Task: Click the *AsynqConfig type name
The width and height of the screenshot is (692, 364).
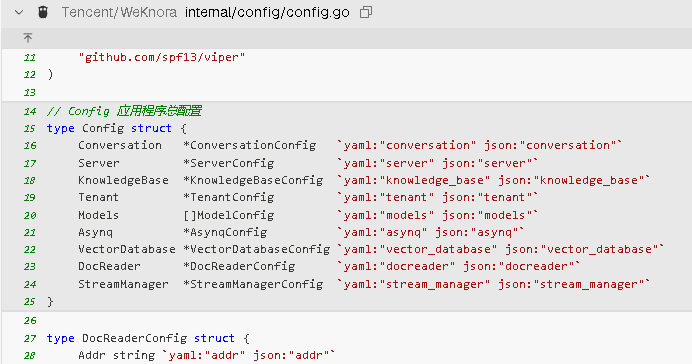Action: coord(225,233)
